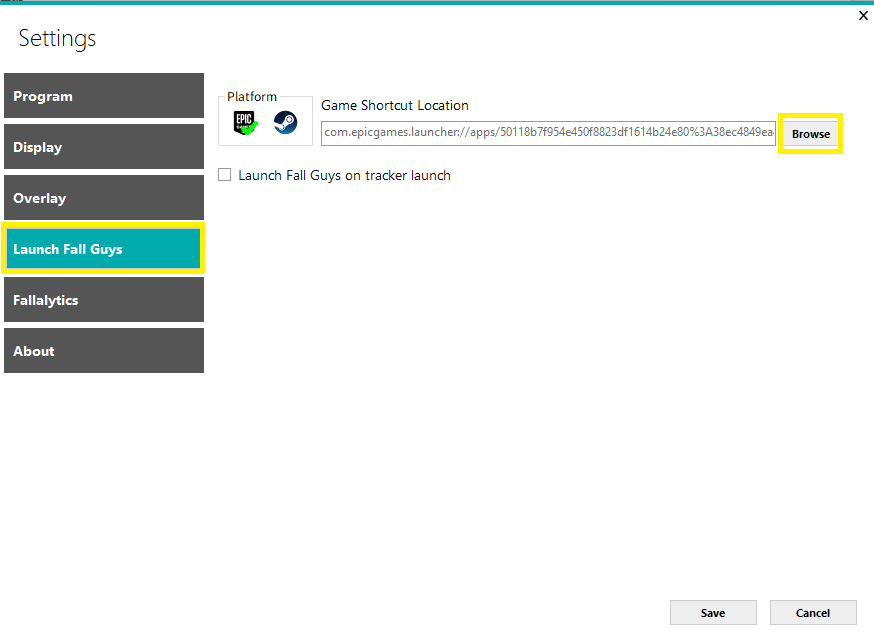Click the Game Shortcut Location field

tap(548, 133)
